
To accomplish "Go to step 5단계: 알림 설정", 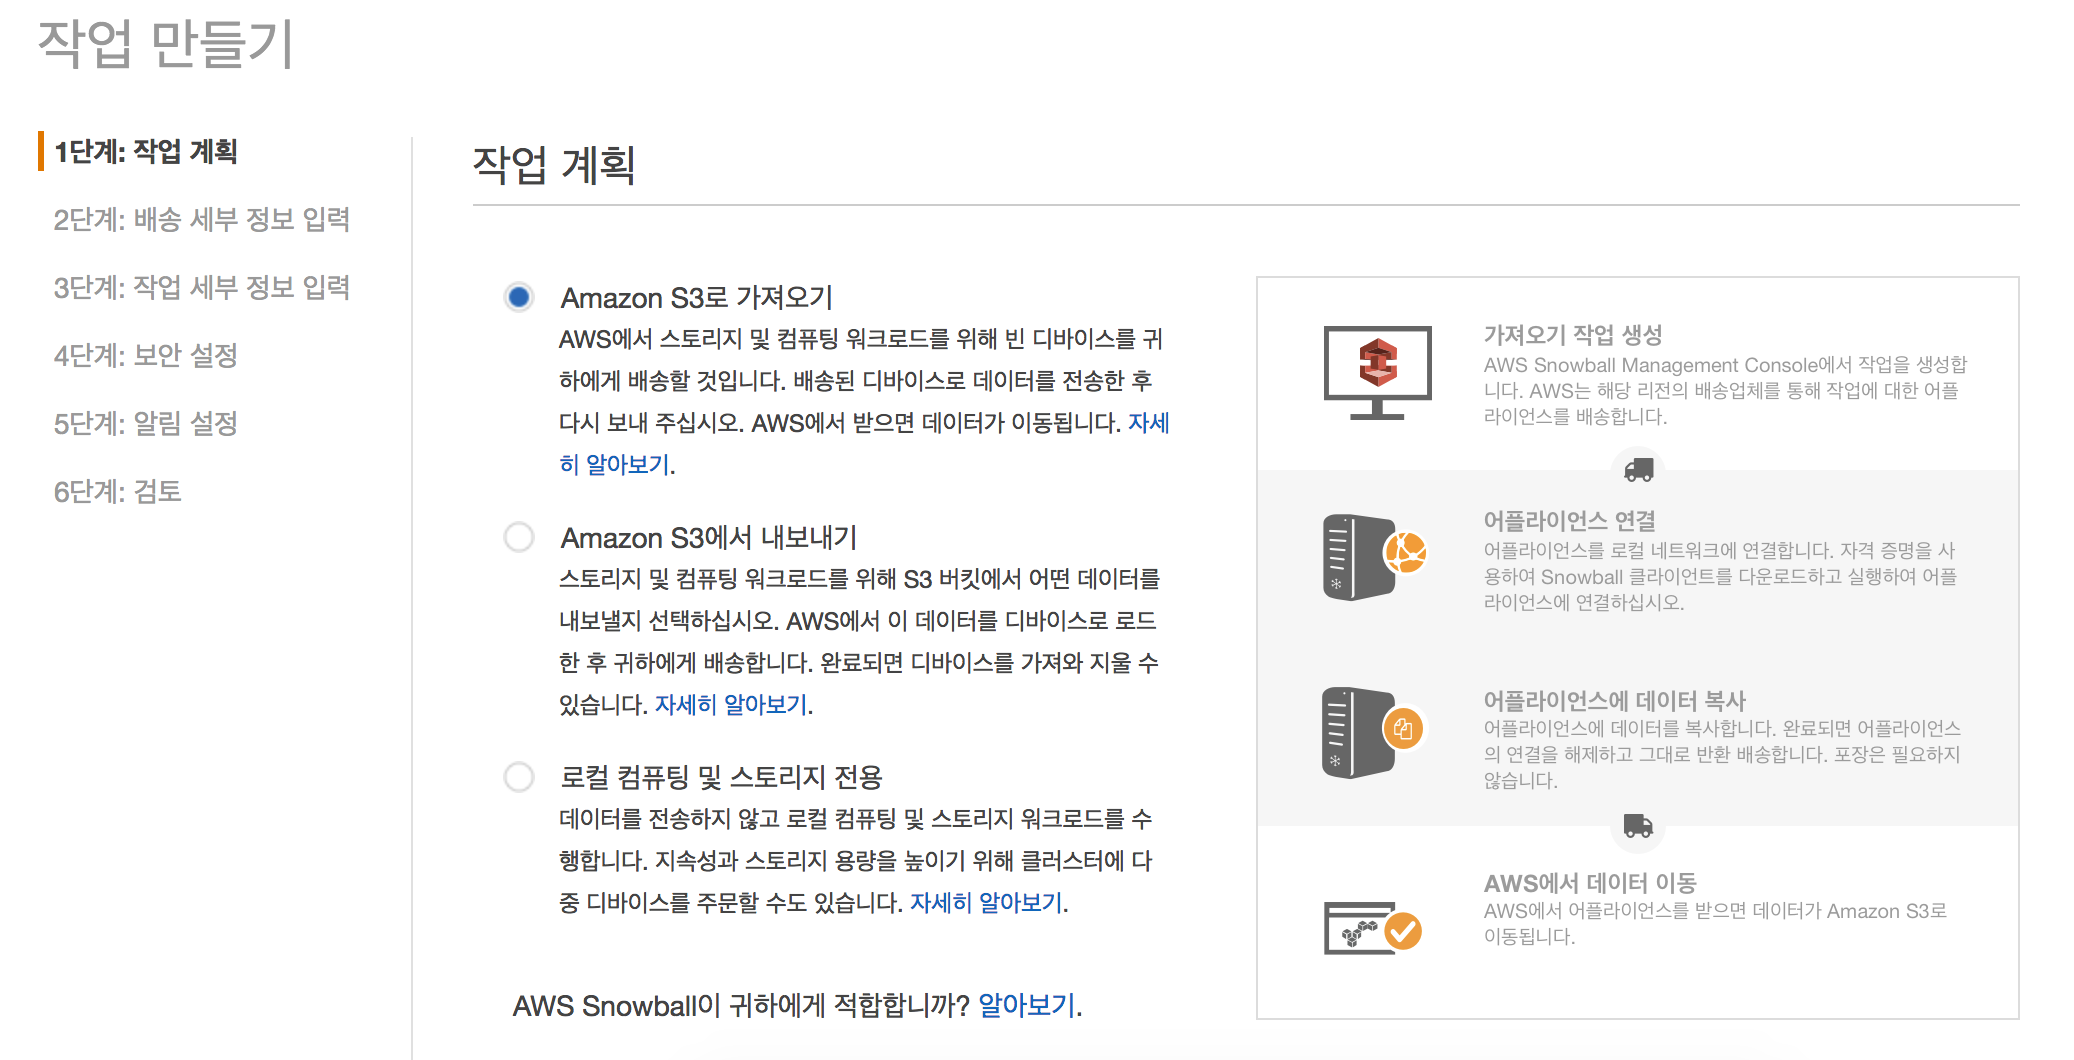I will click(x=146, y=423).
